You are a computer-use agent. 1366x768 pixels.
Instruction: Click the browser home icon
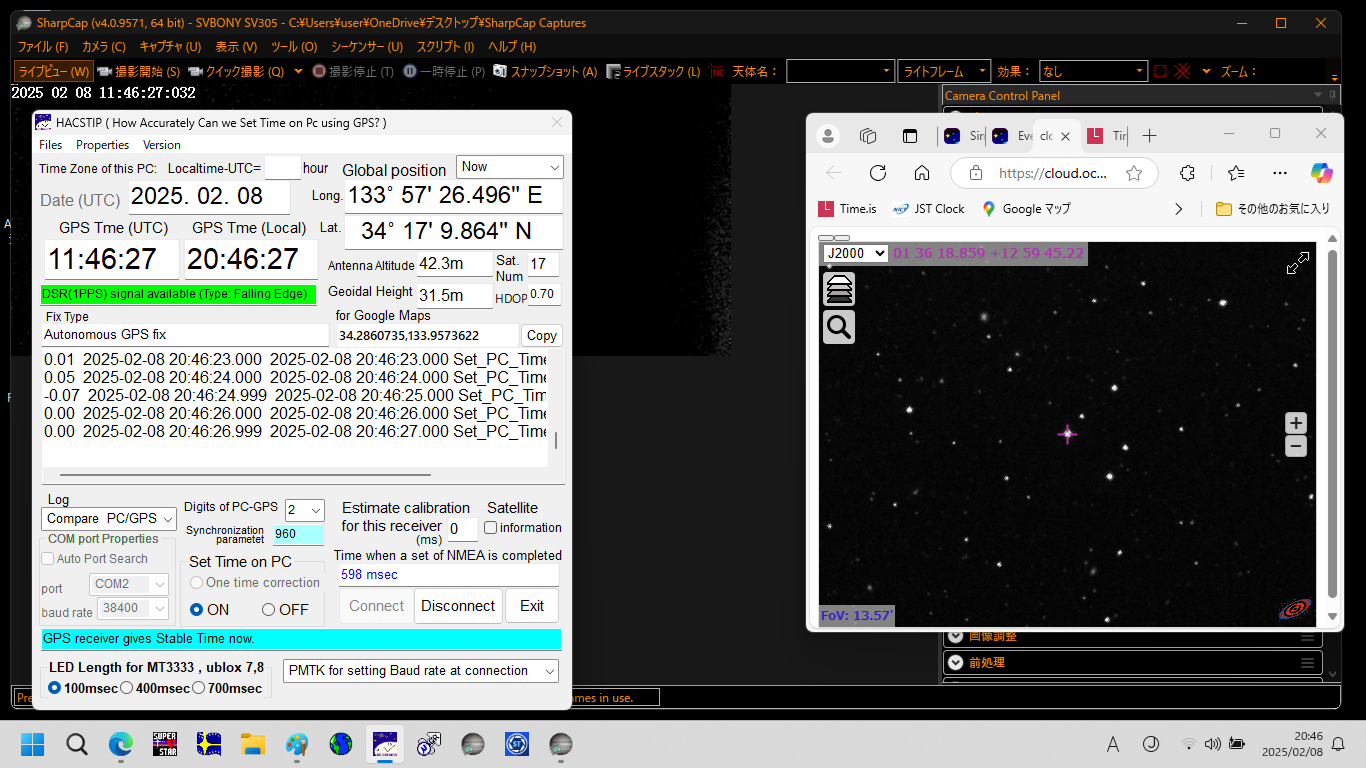click(922, 173)
